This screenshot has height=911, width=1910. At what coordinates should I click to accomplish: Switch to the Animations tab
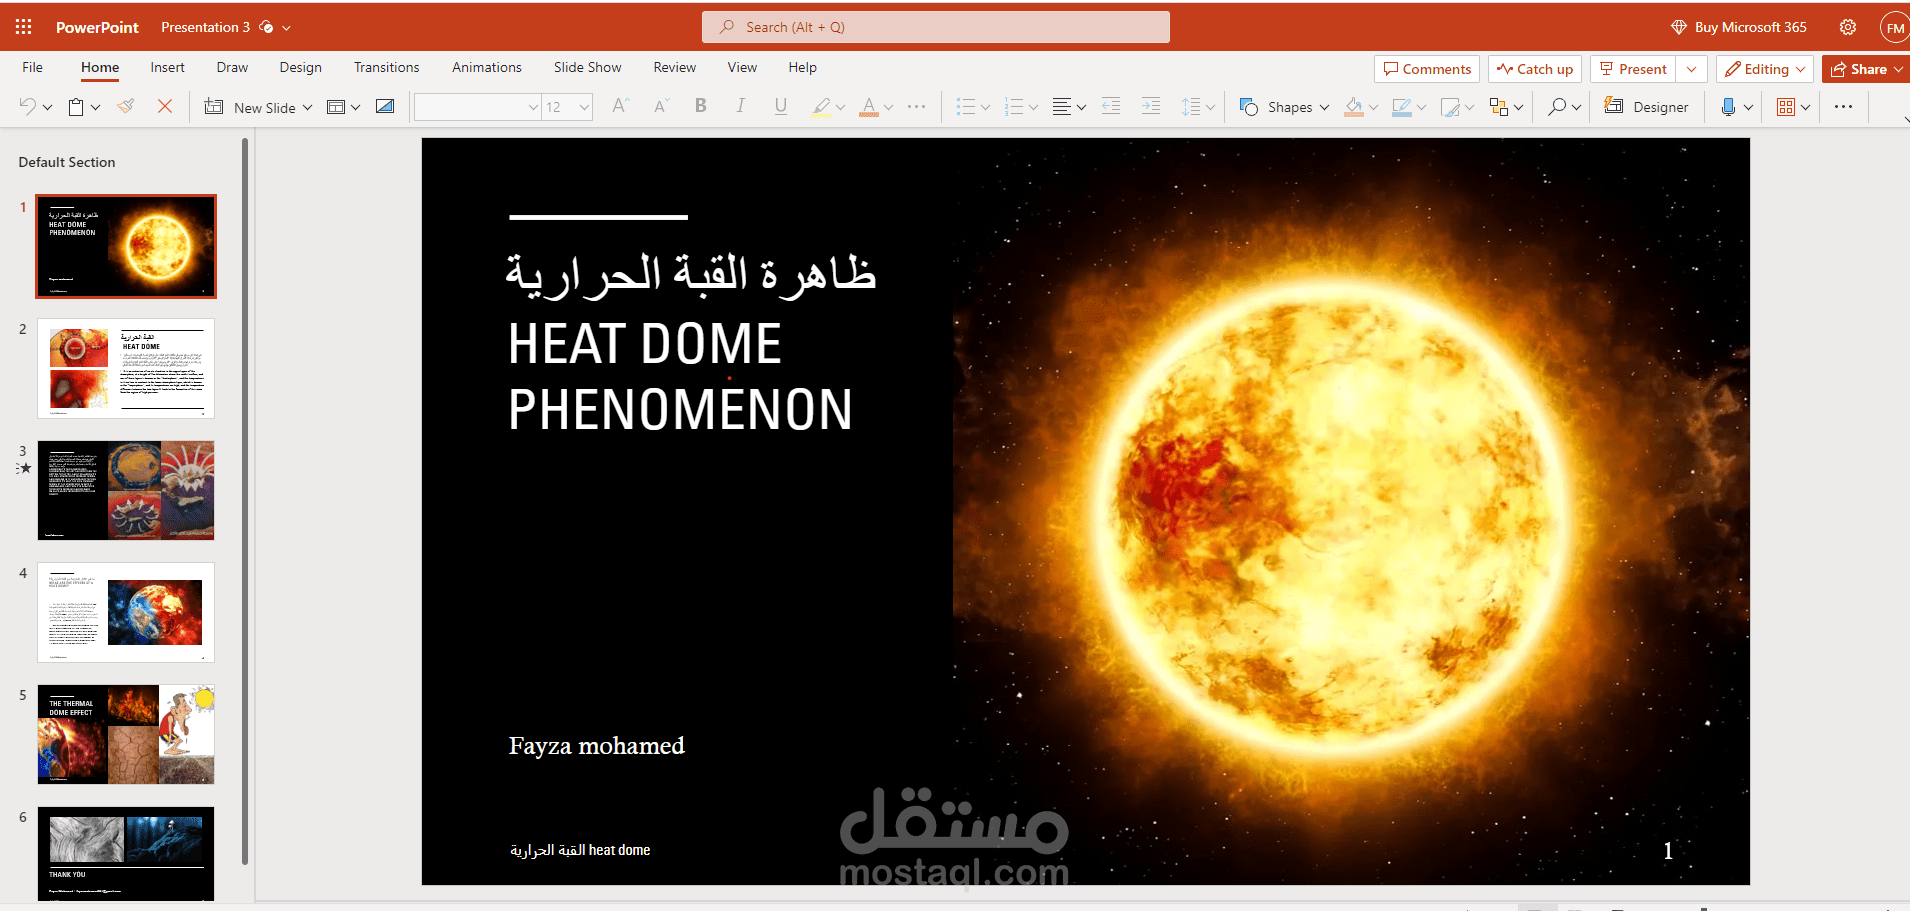point(486,67)
